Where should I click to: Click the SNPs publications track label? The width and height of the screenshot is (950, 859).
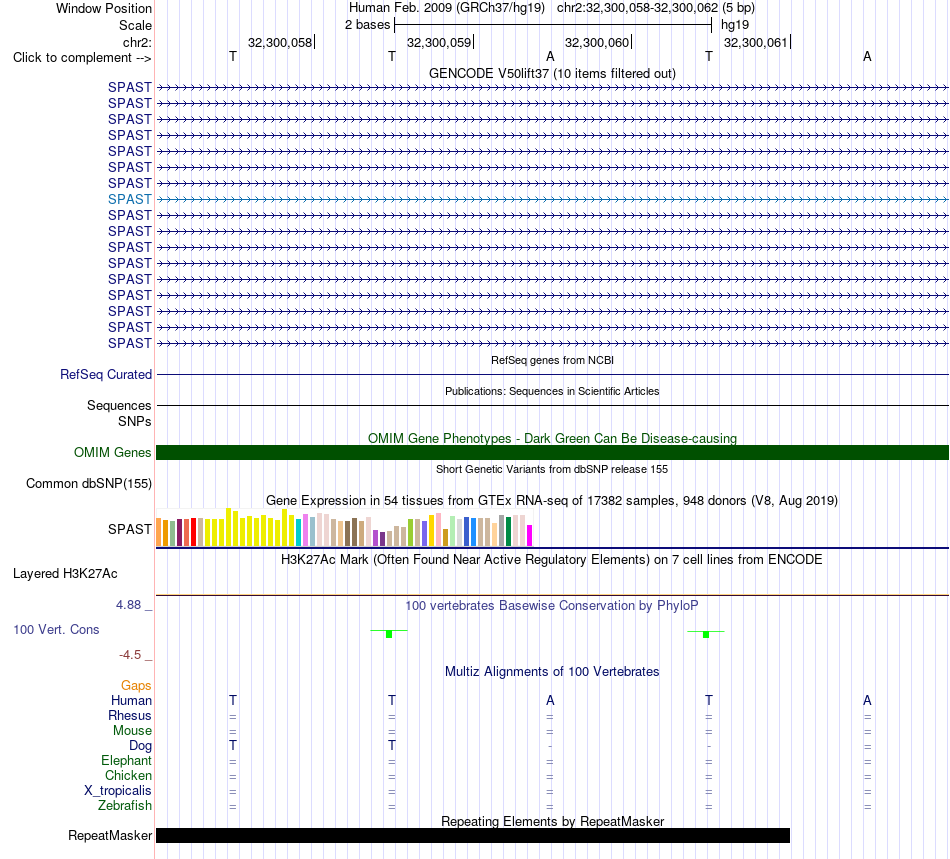tap(135, 421)
